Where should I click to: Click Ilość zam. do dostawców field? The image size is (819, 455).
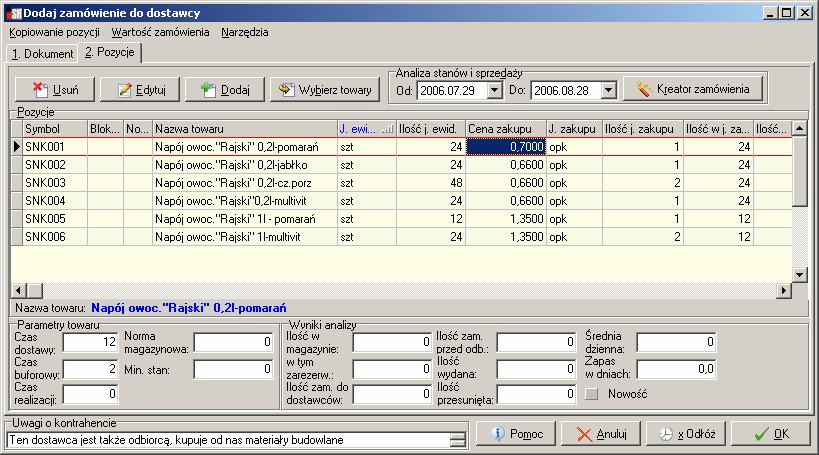pos(392,394)
